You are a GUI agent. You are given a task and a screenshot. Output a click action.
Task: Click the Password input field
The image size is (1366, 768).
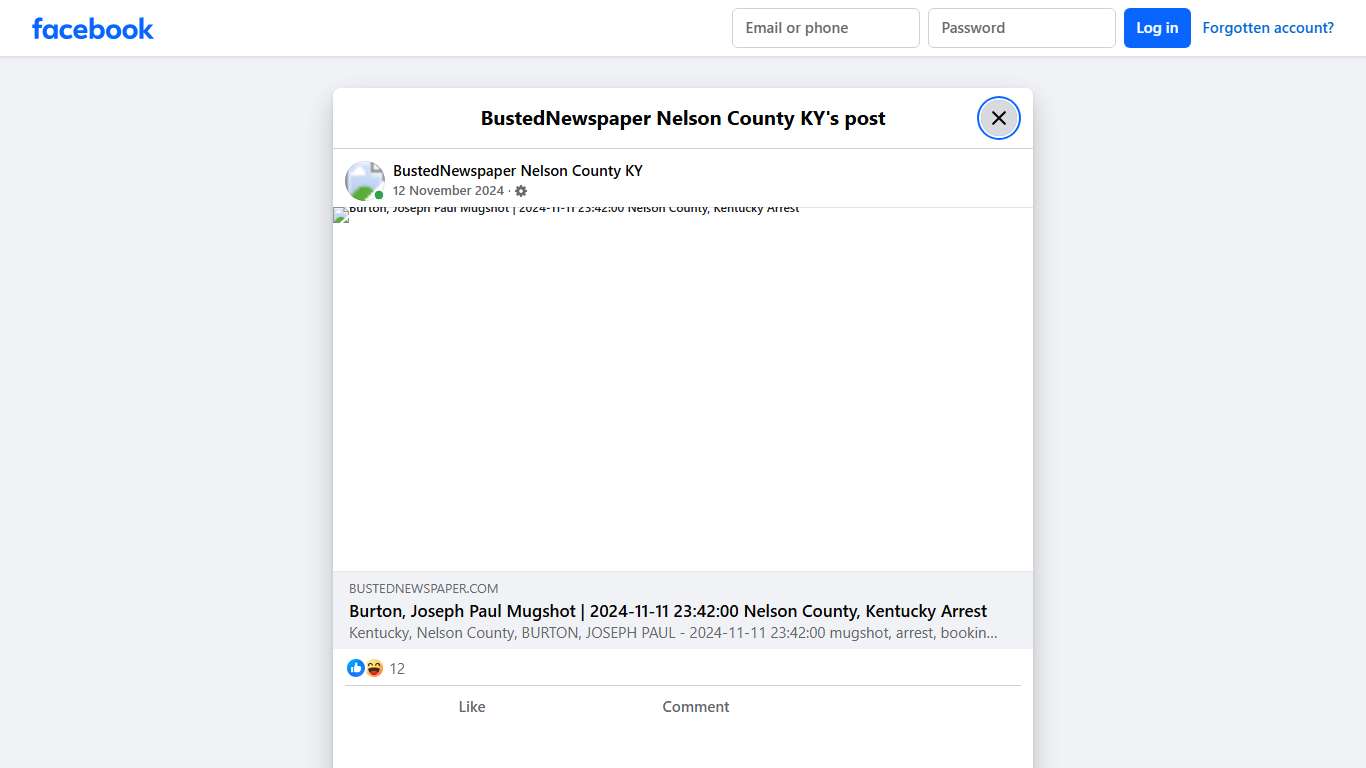(x=1021, y=27)
